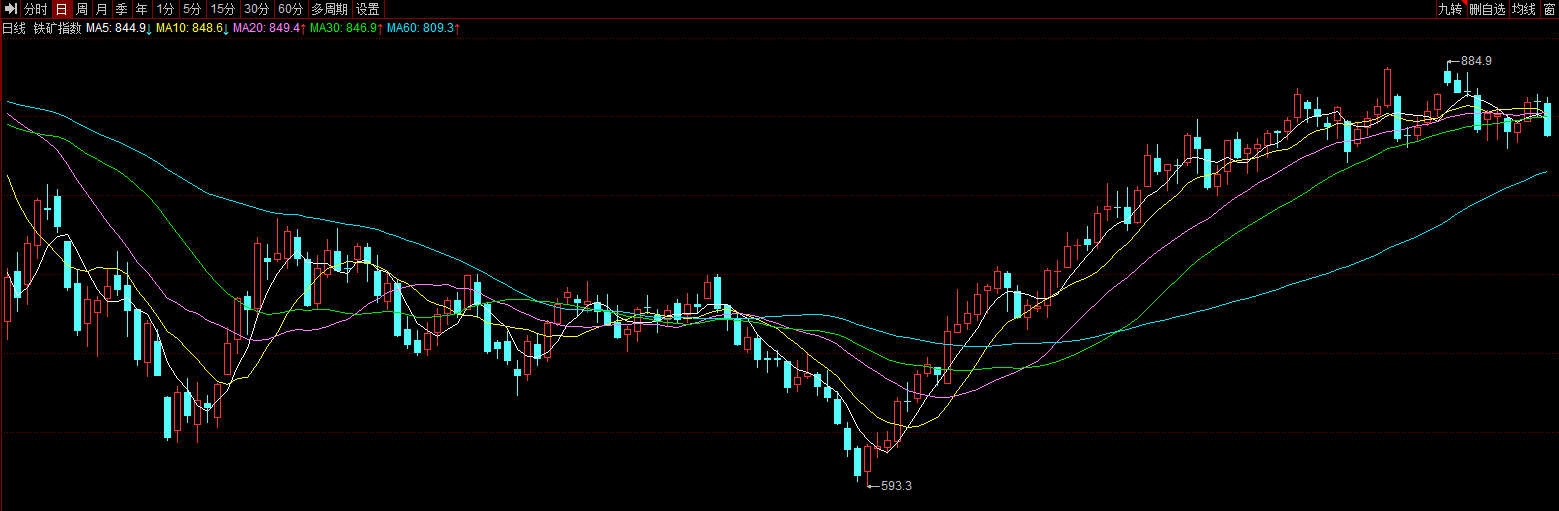Open the 多周期 multi-period view
Viewport: 1559px width, 511px height.
click(330, 9)
